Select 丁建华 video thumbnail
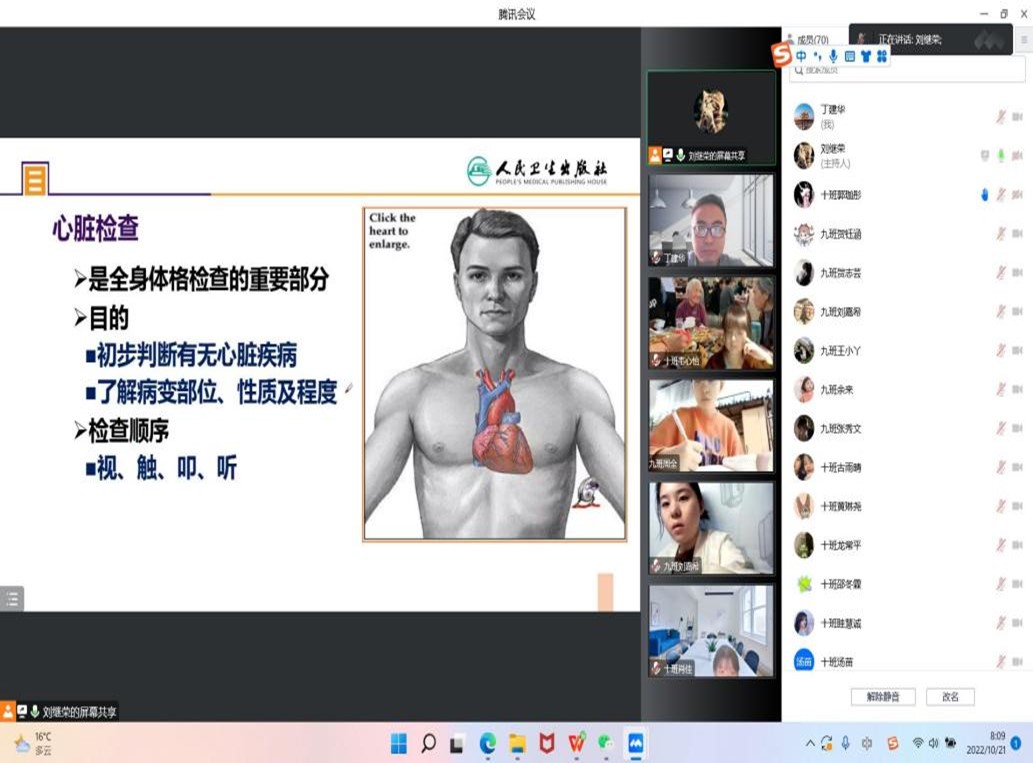1033x763 pixels. point(711,220)
